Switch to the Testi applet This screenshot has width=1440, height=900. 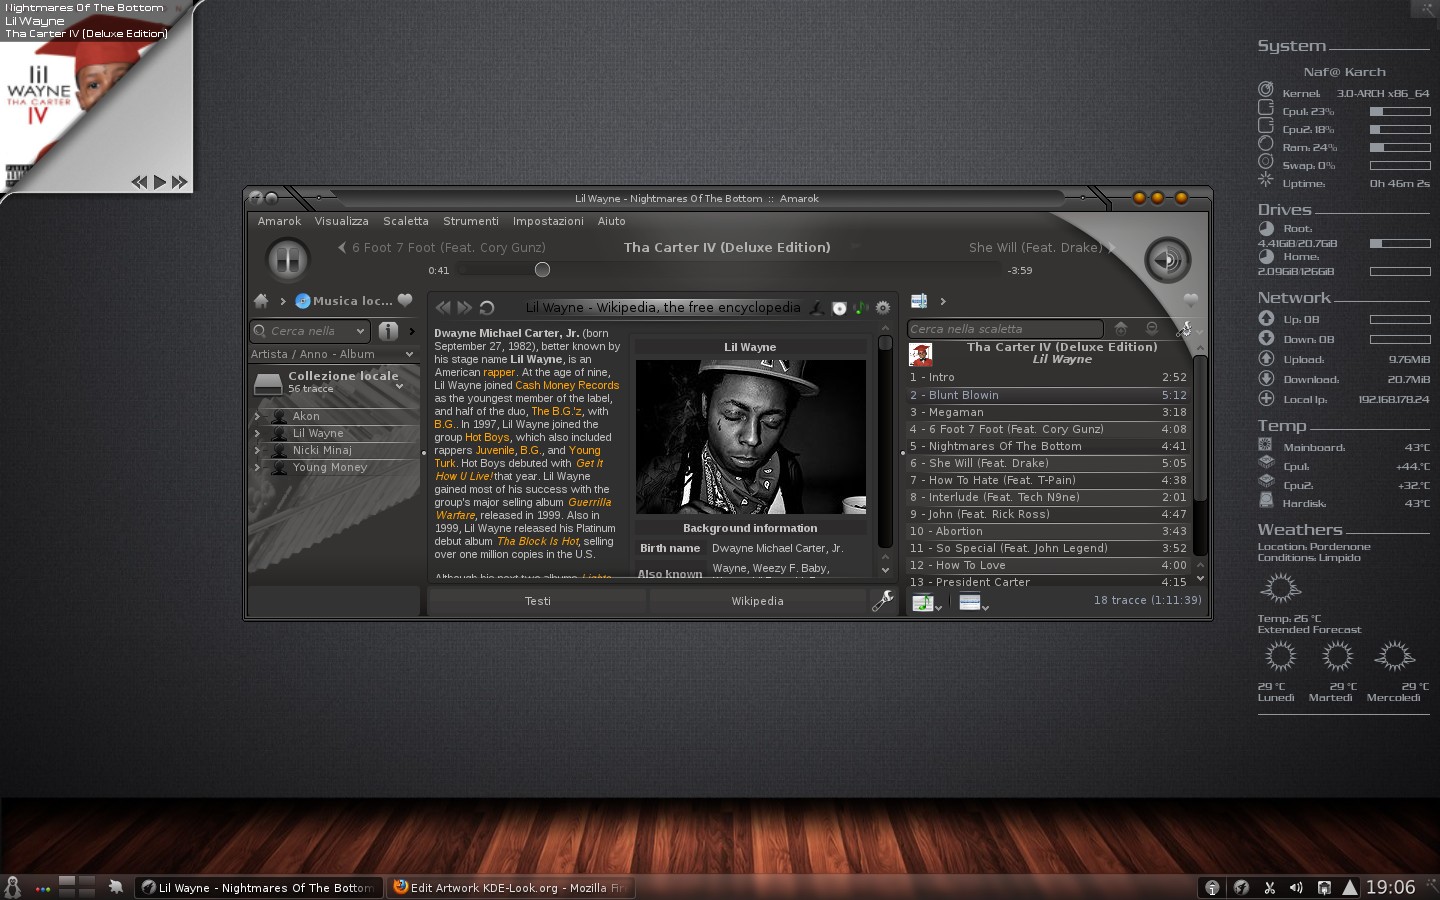click(x=537, y=601)
